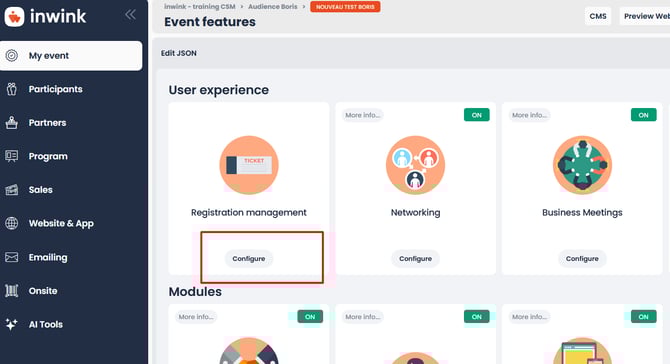This screenshot has height=364, width=670.
Task: Click the My event target icon
Action: point(12,56)
